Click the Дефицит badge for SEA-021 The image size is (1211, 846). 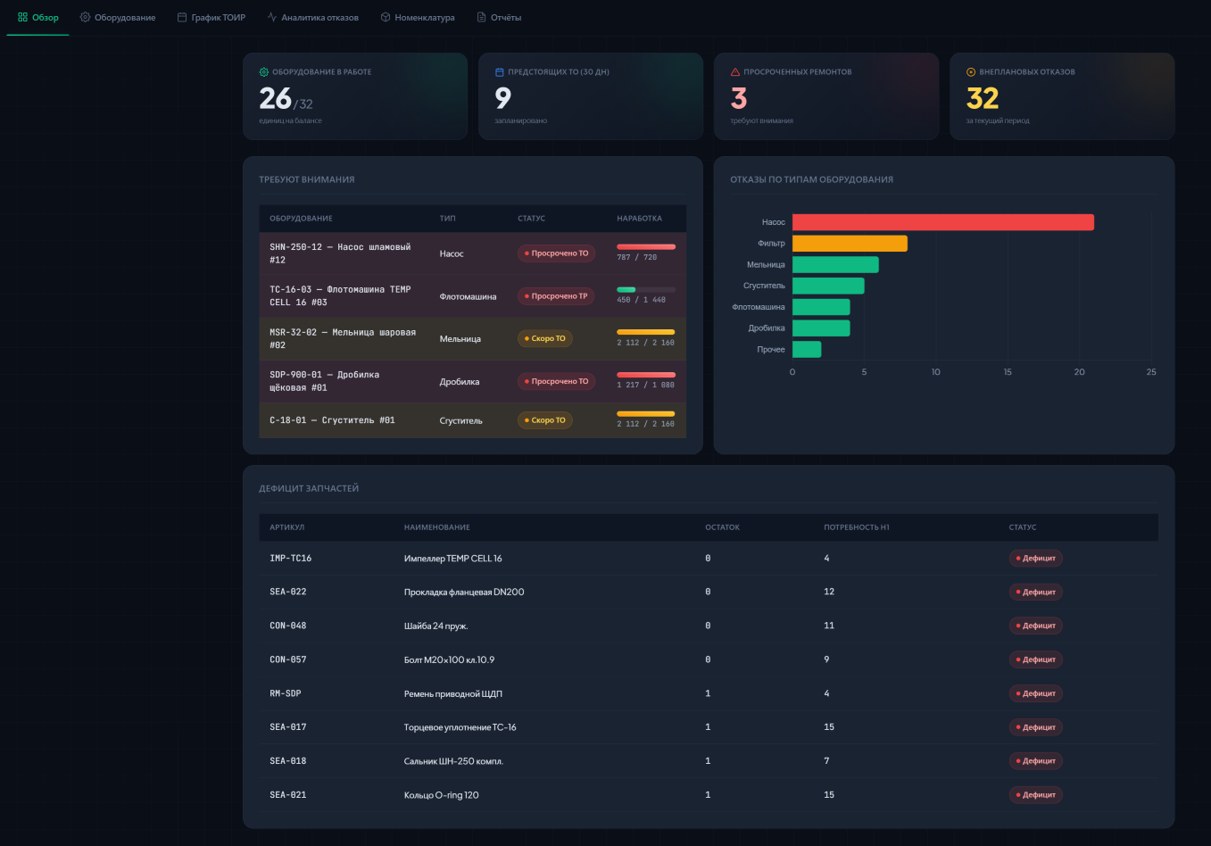pyautogui.click(x=1036, y=795)
